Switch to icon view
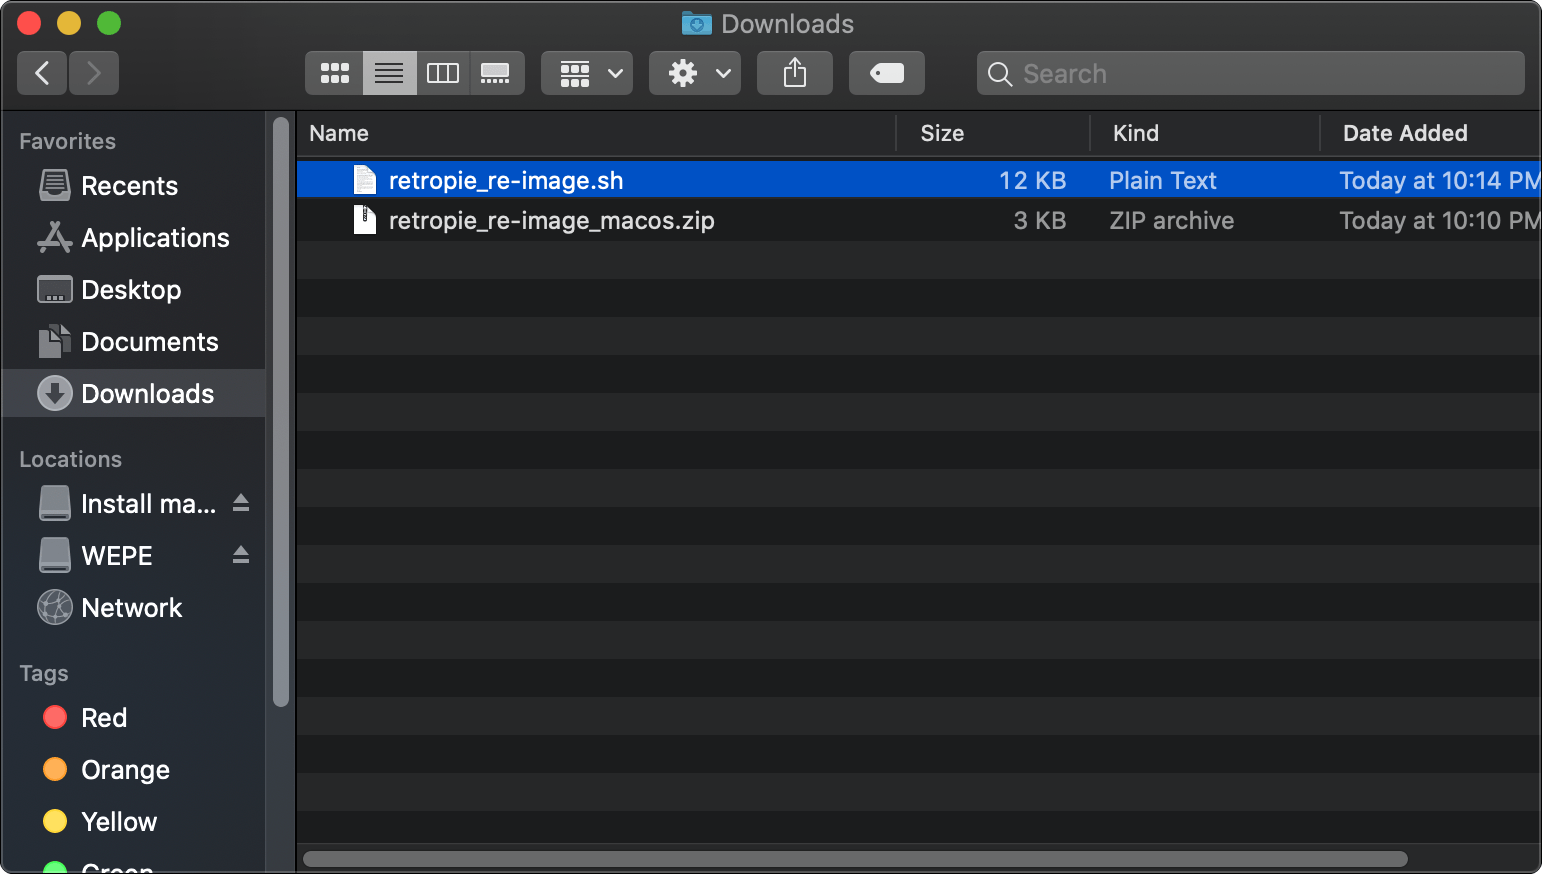This screenshot has height=874, width=1542. point(334,73)
